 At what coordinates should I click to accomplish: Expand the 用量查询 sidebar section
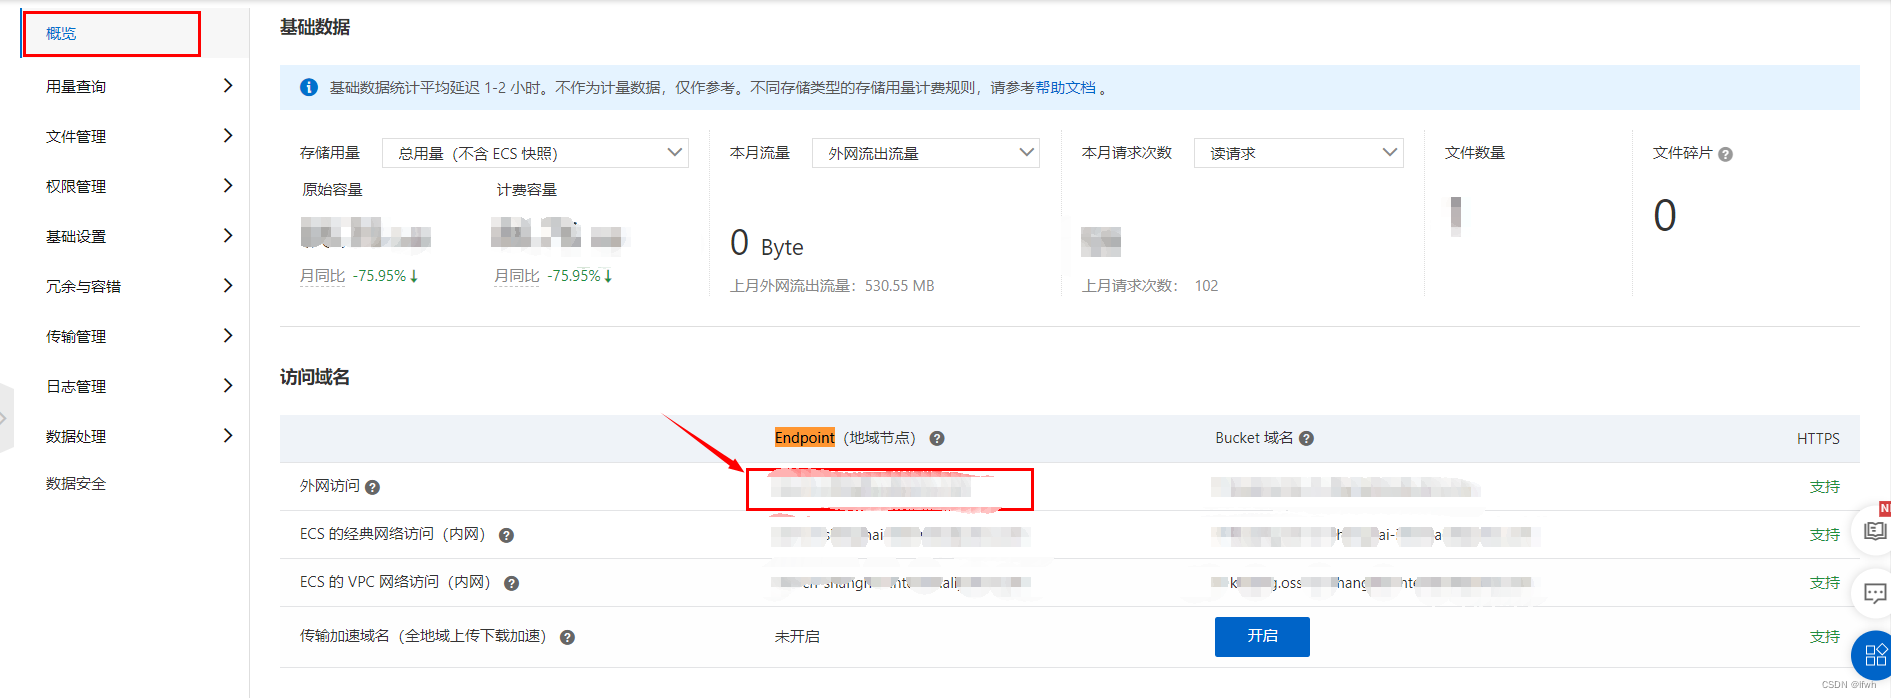(139, 86)
